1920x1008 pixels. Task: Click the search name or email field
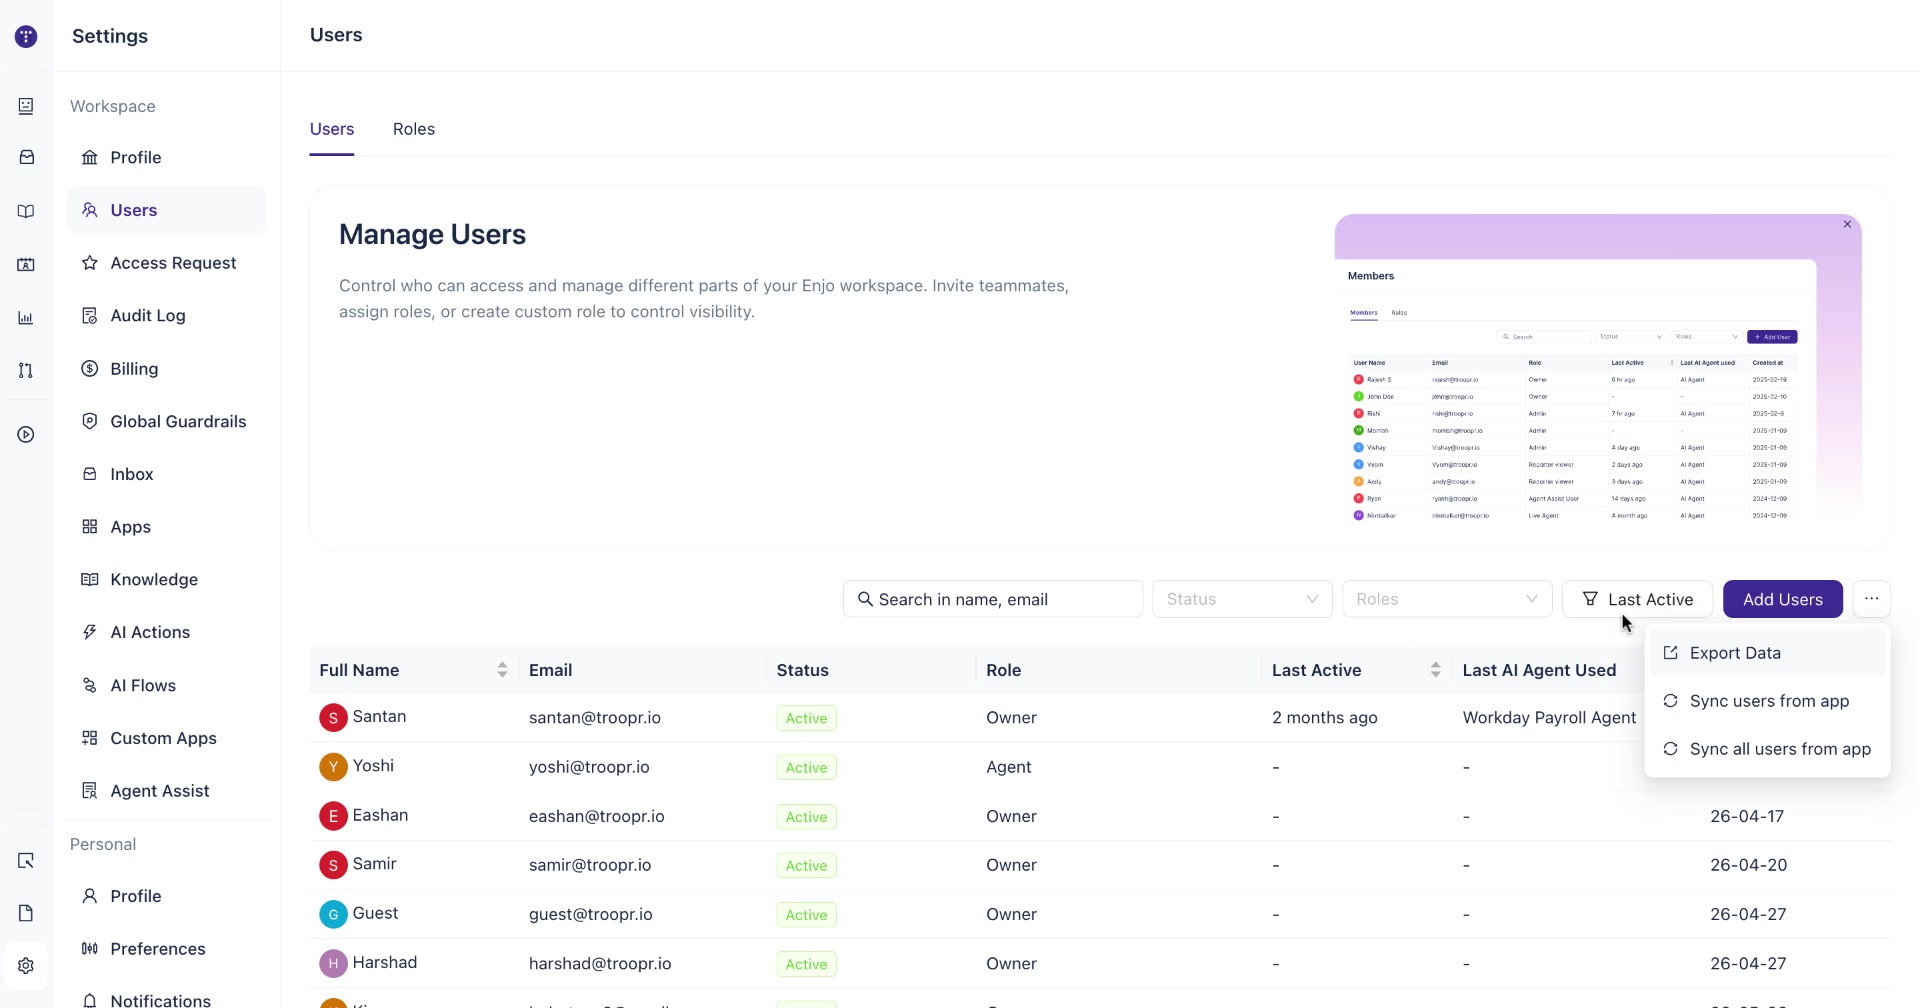click(x=993, y=599)
